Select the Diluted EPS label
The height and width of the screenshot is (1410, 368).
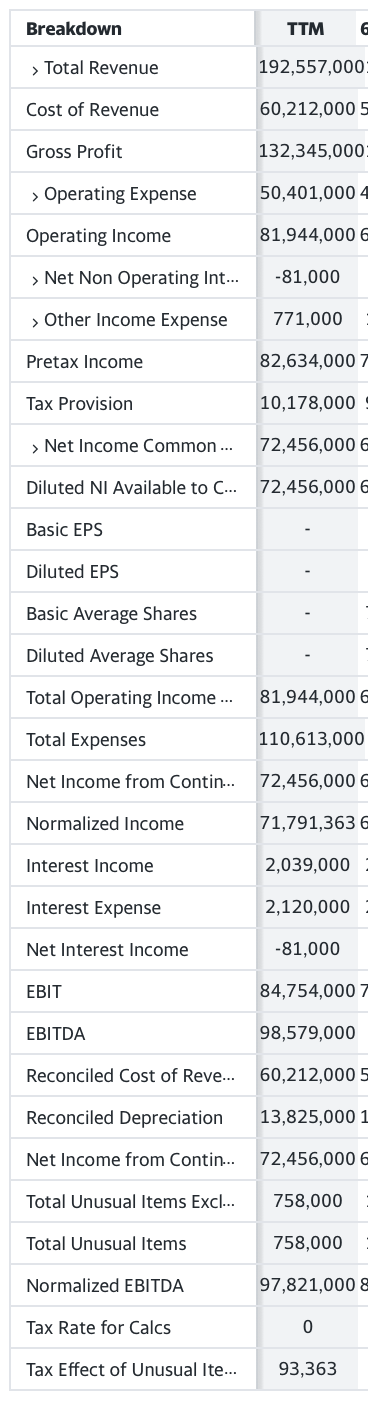72,572
